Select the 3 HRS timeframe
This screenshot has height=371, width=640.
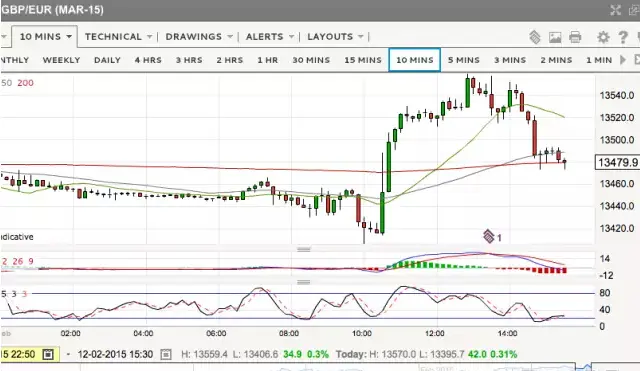189,60
